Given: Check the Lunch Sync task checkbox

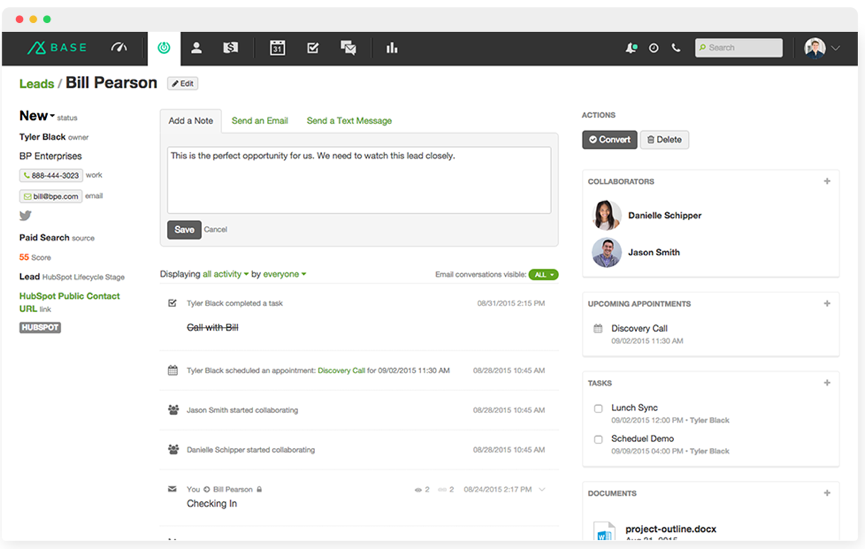Looking at the screenshot, I should click(x=598, y=409).
